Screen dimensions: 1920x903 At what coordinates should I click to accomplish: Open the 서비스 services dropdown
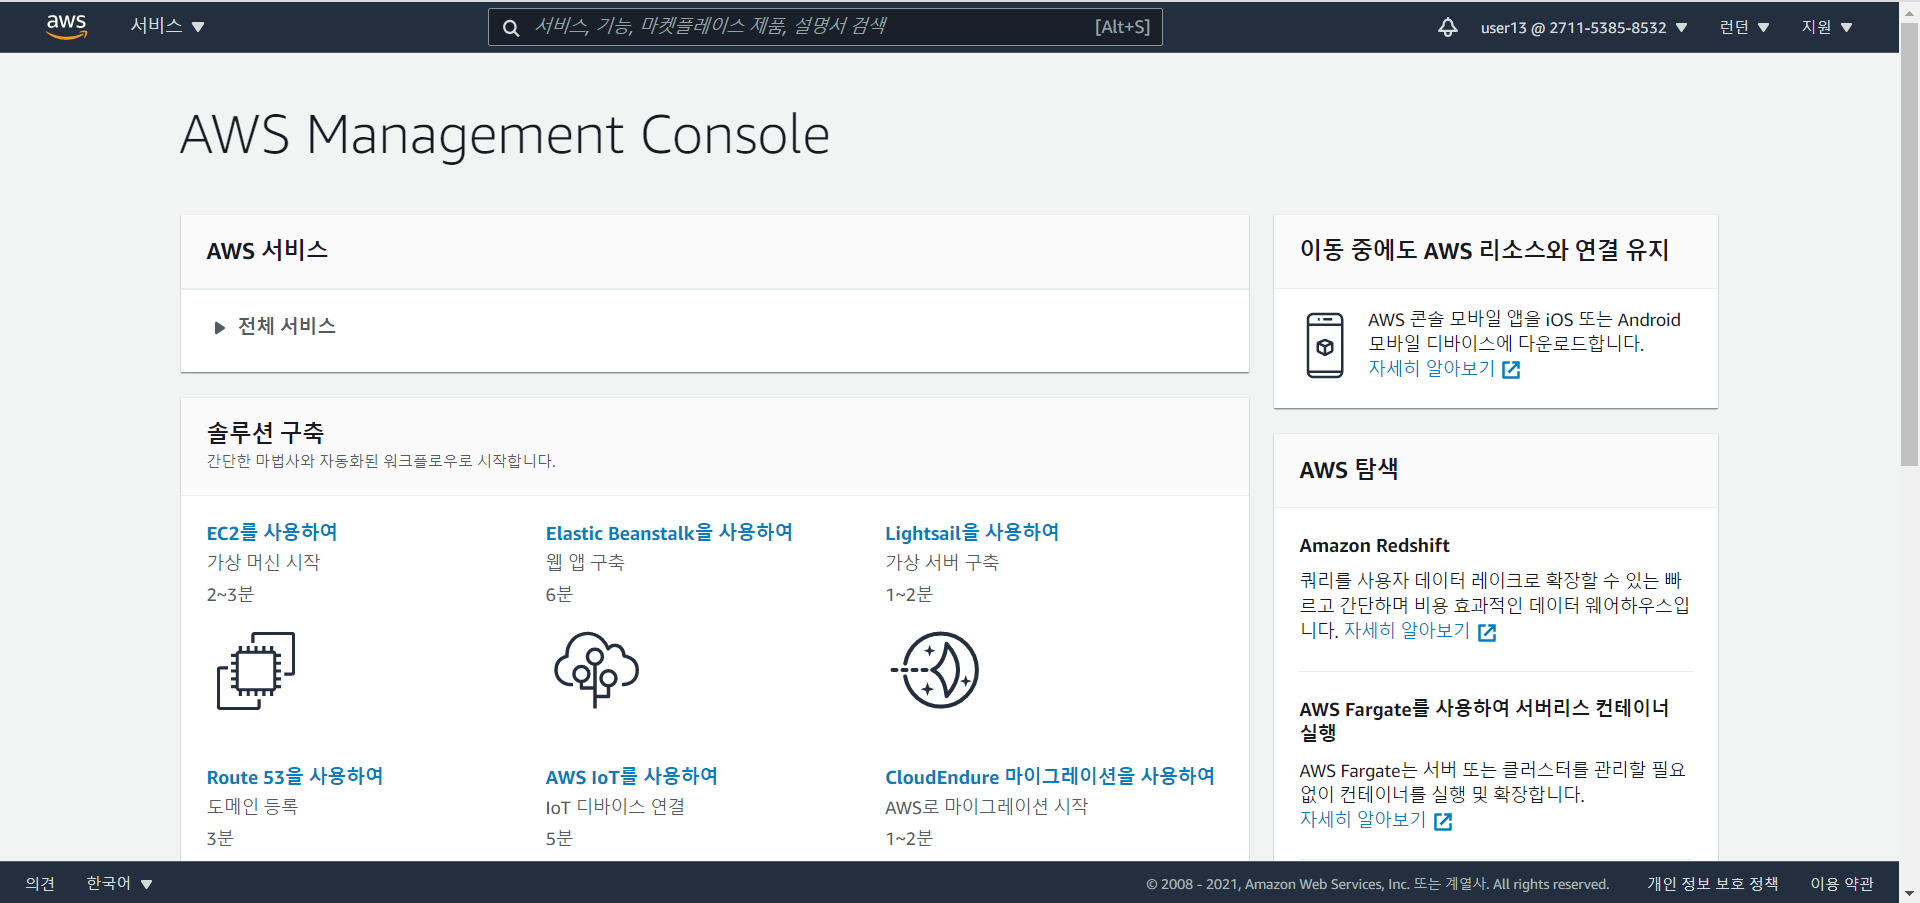[167, 27]
